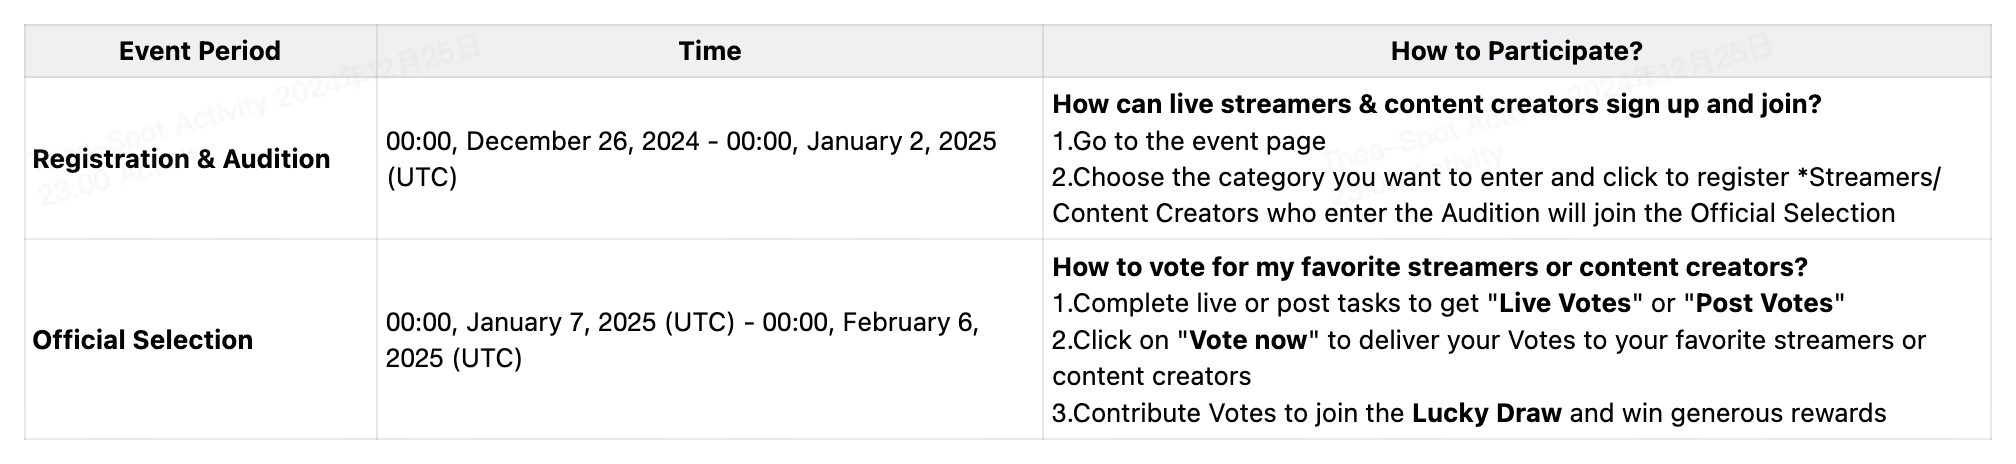Select the "Official Selection" row label
This screenshot has width=2016, height=464.
coord(142,340)
